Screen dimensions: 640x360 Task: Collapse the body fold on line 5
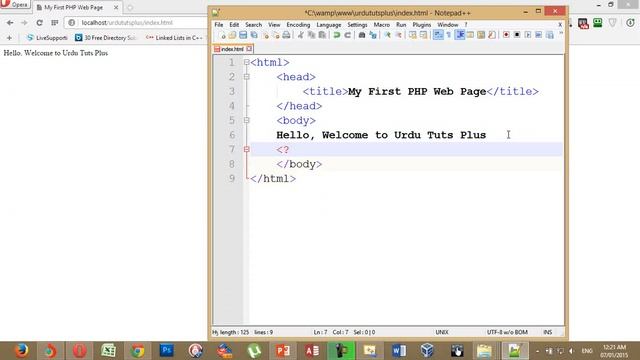pyautogui.click(x=247, y=120)
